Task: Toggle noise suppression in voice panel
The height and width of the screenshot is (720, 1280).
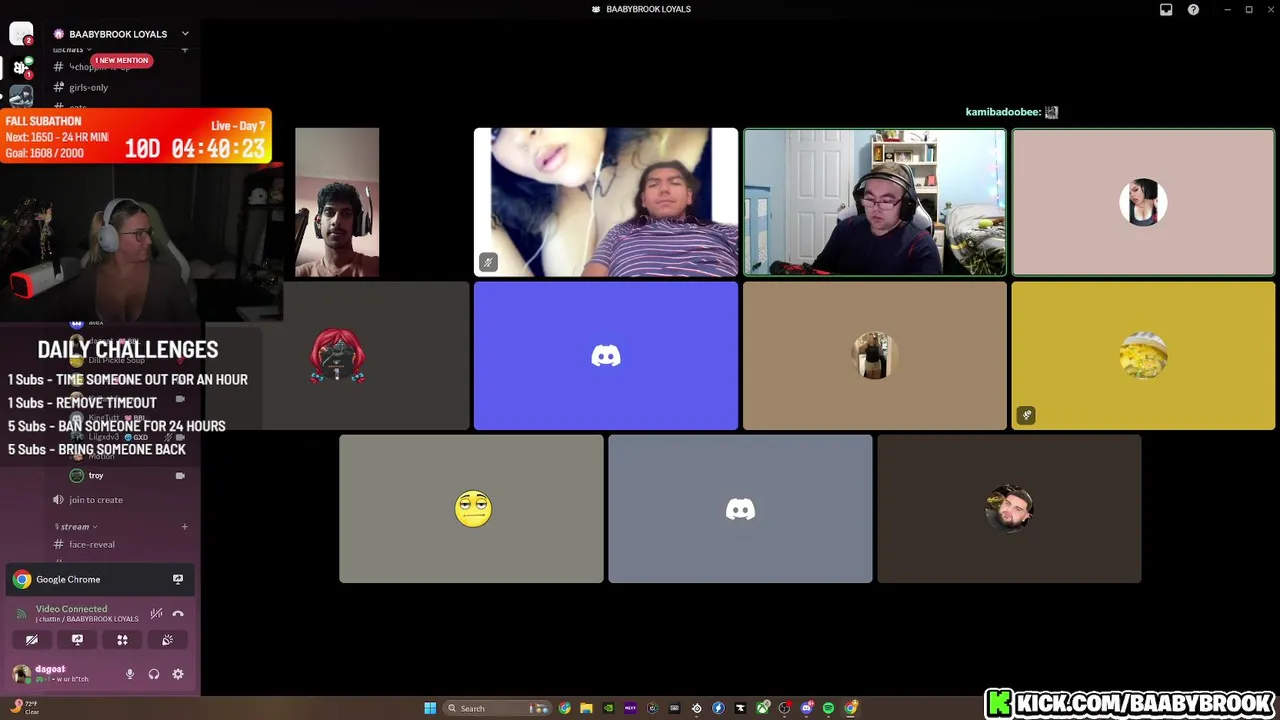Action: click(156, 614)
